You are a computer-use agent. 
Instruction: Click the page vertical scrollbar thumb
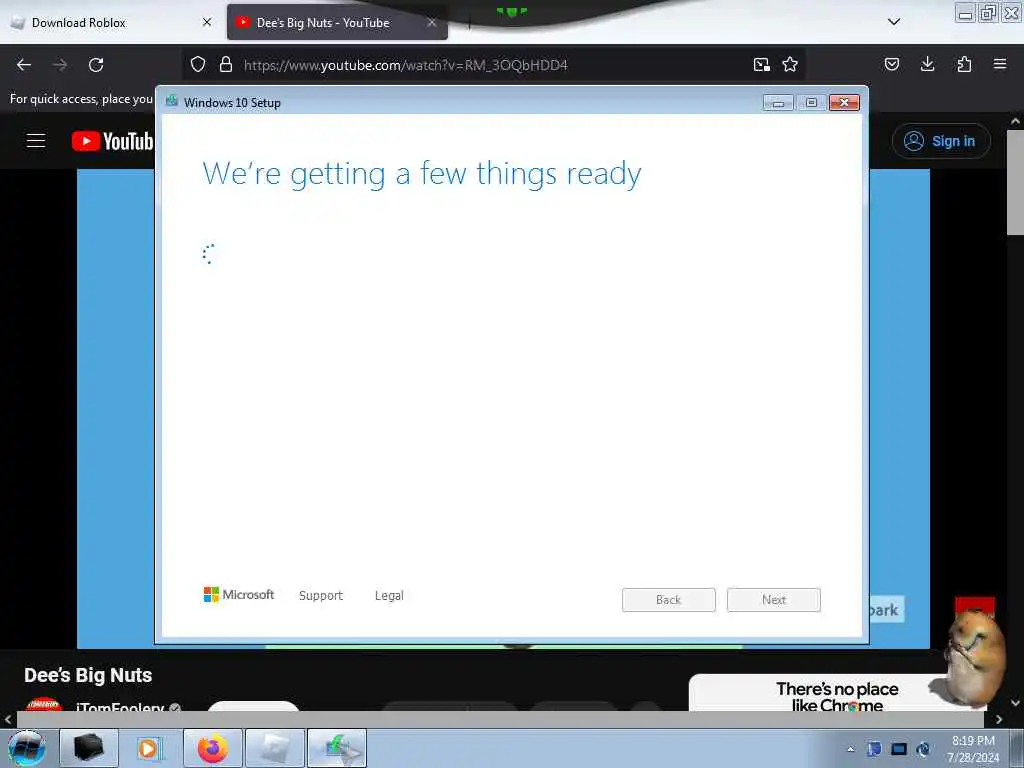1015,182
